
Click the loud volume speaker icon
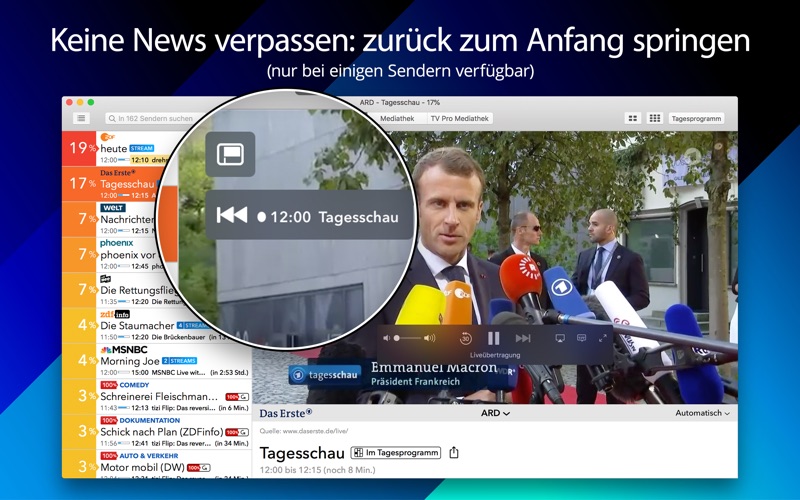(430, 338)
